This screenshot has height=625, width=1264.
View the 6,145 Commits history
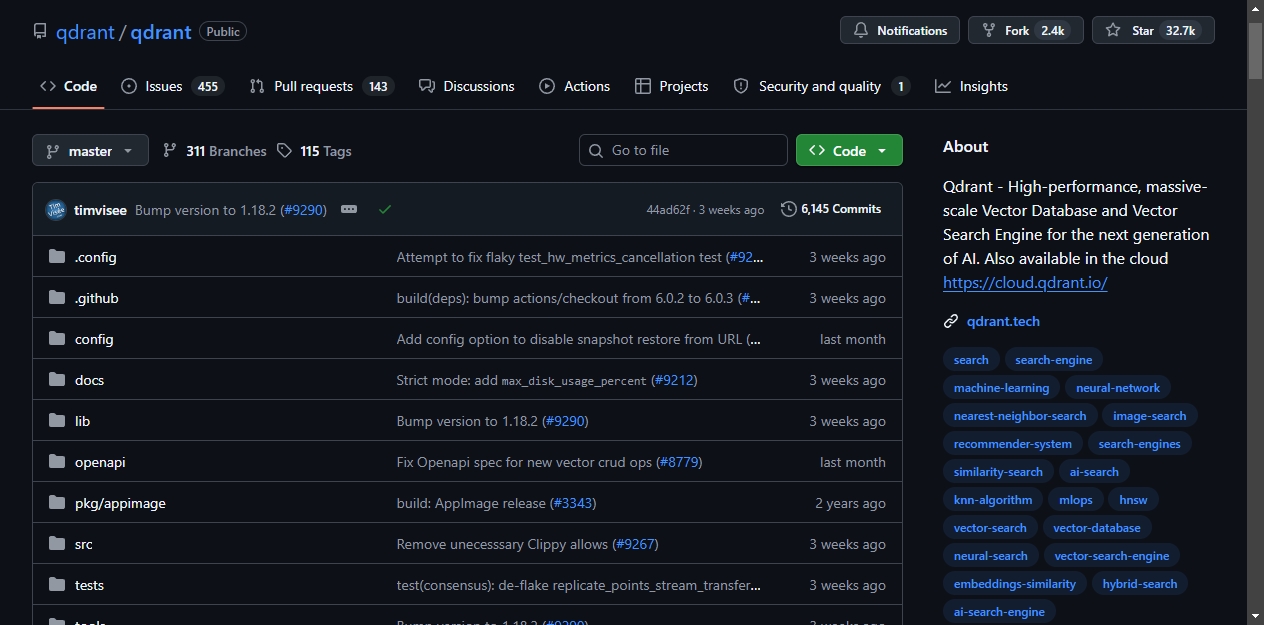tap(831, 209)
